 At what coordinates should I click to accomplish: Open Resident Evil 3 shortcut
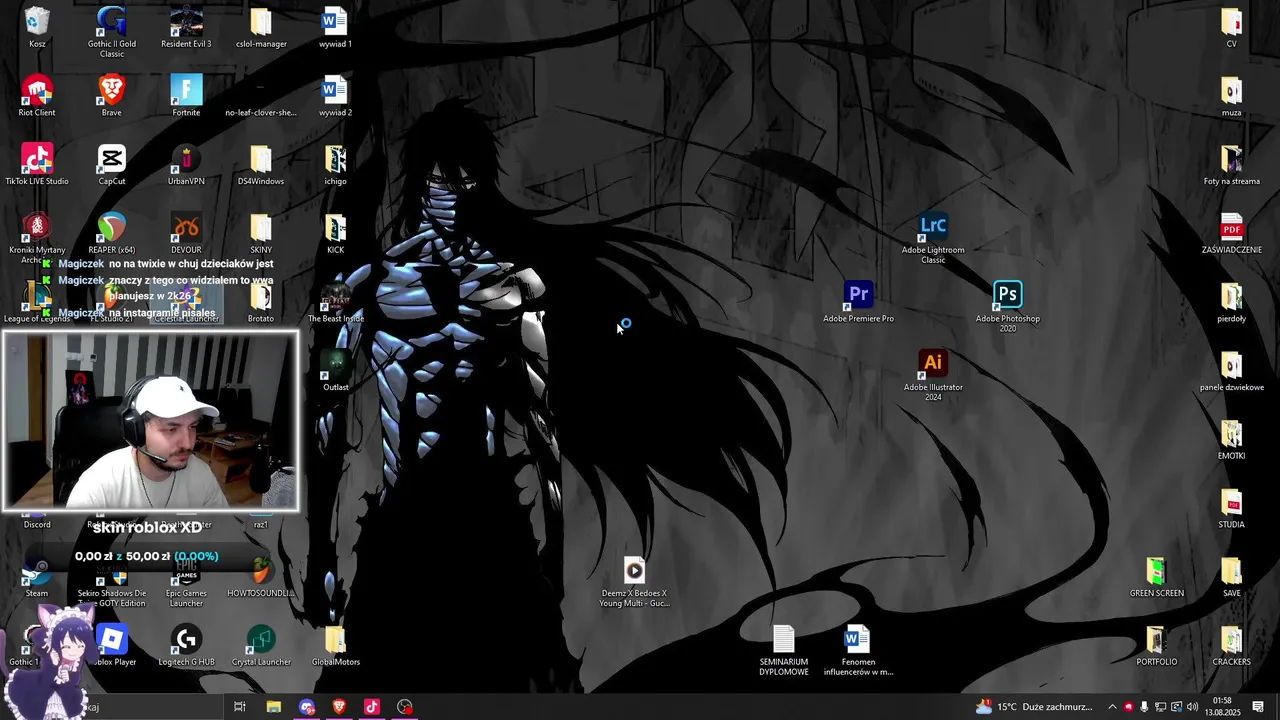coord(186,27)
